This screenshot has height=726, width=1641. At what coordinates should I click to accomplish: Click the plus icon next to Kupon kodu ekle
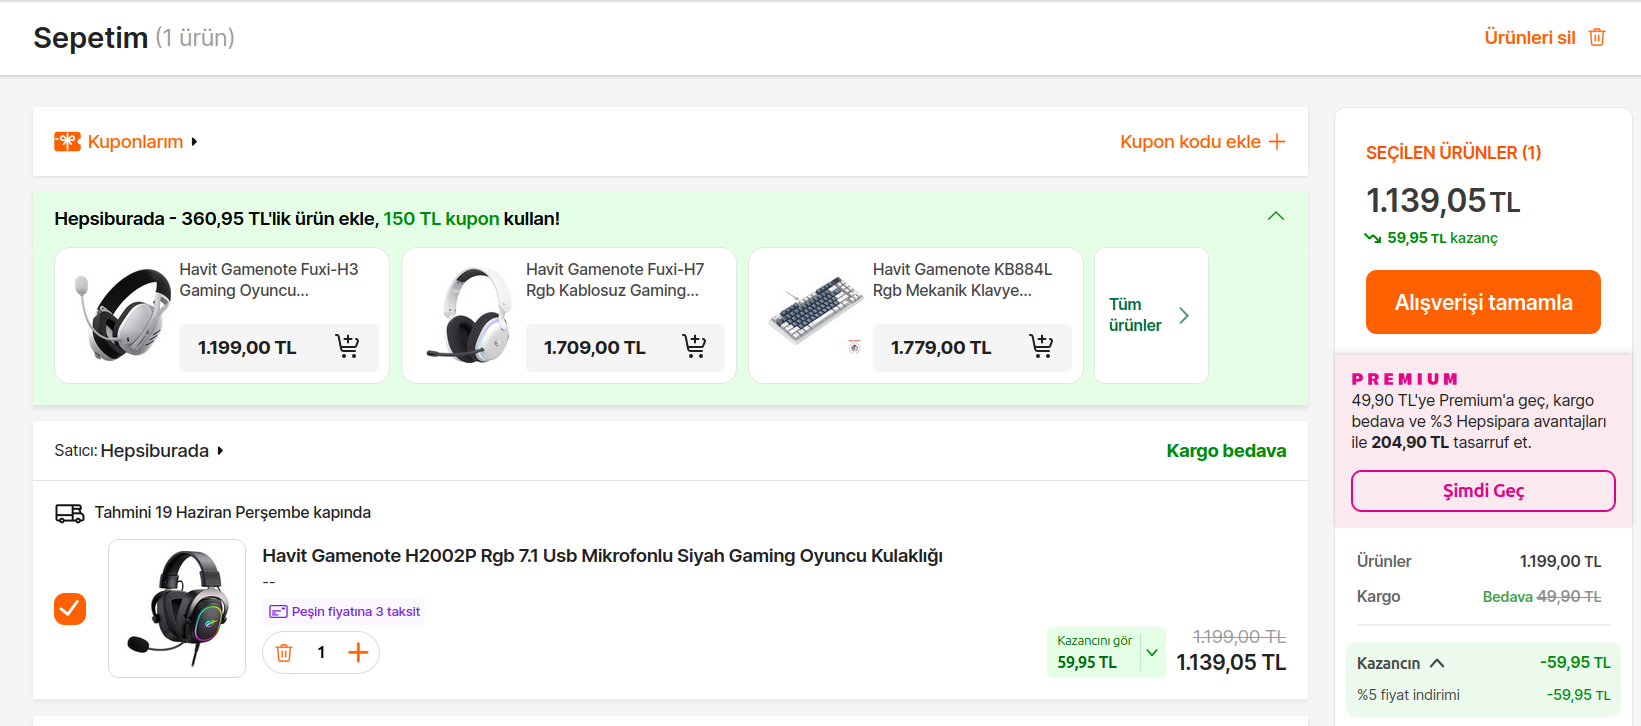[1277, 142]
